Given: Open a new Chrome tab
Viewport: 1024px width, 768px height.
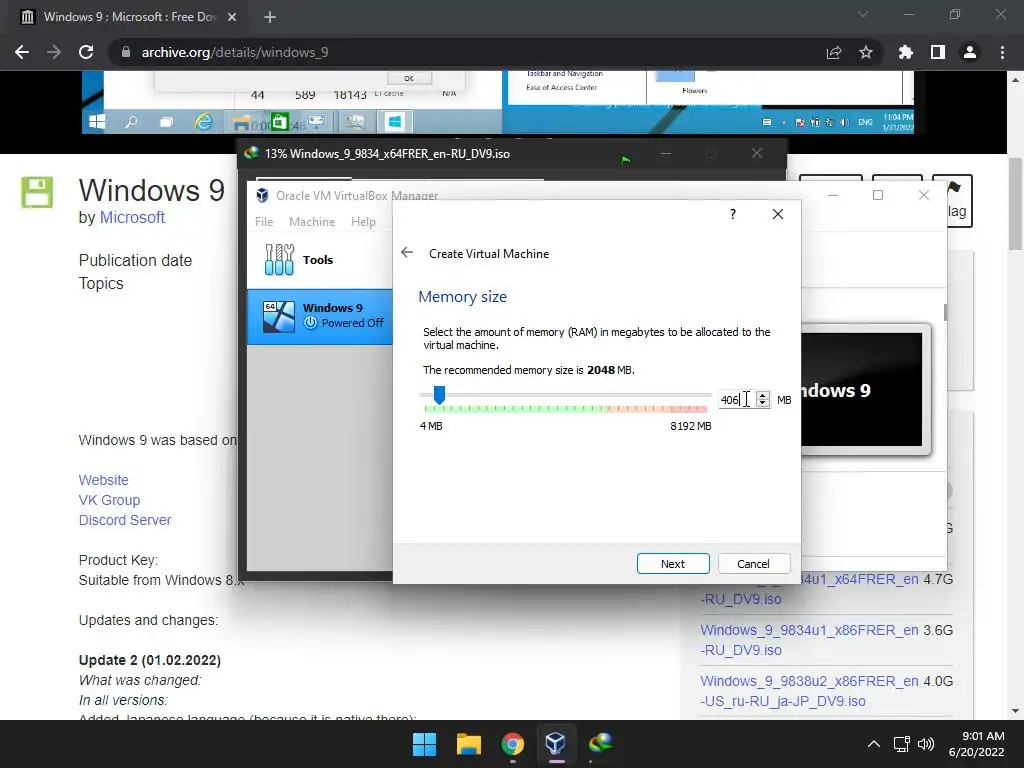Looking at the screenshot, I should (x=270, y=17).
